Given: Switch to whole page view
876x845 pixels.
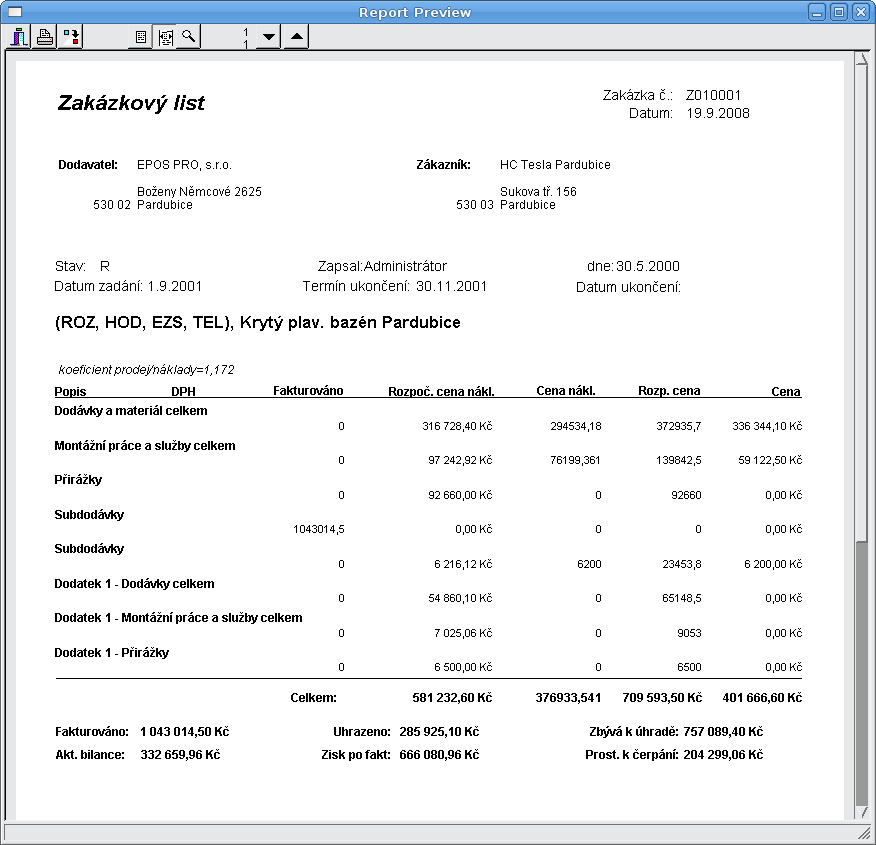Looking at the screenshot, I should point(141,38).
